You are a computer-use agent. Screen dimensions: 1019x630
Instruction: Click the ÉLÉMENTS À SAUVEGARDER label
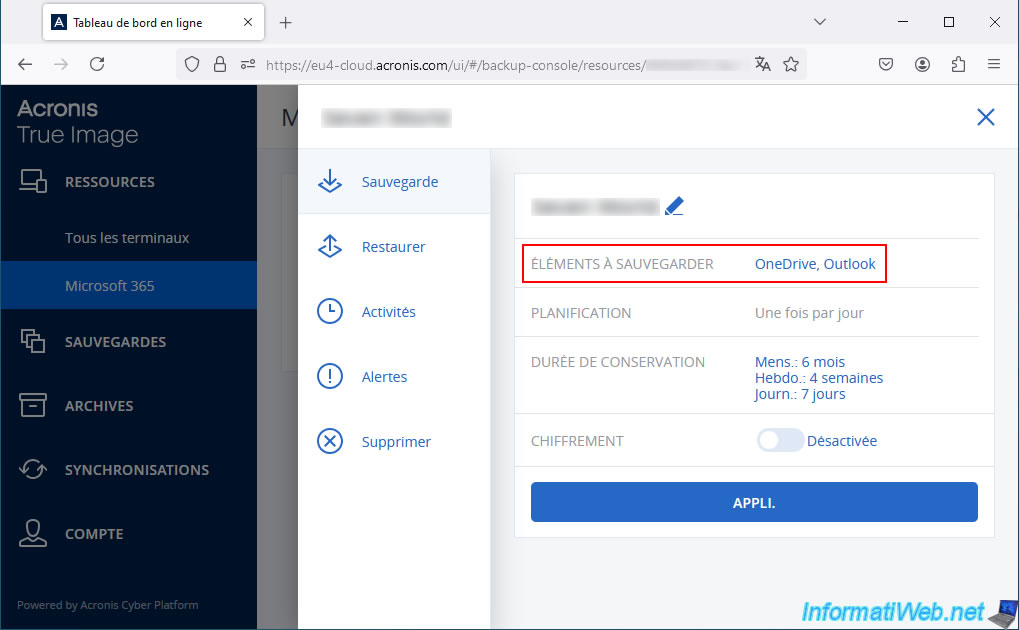(622, 263)
